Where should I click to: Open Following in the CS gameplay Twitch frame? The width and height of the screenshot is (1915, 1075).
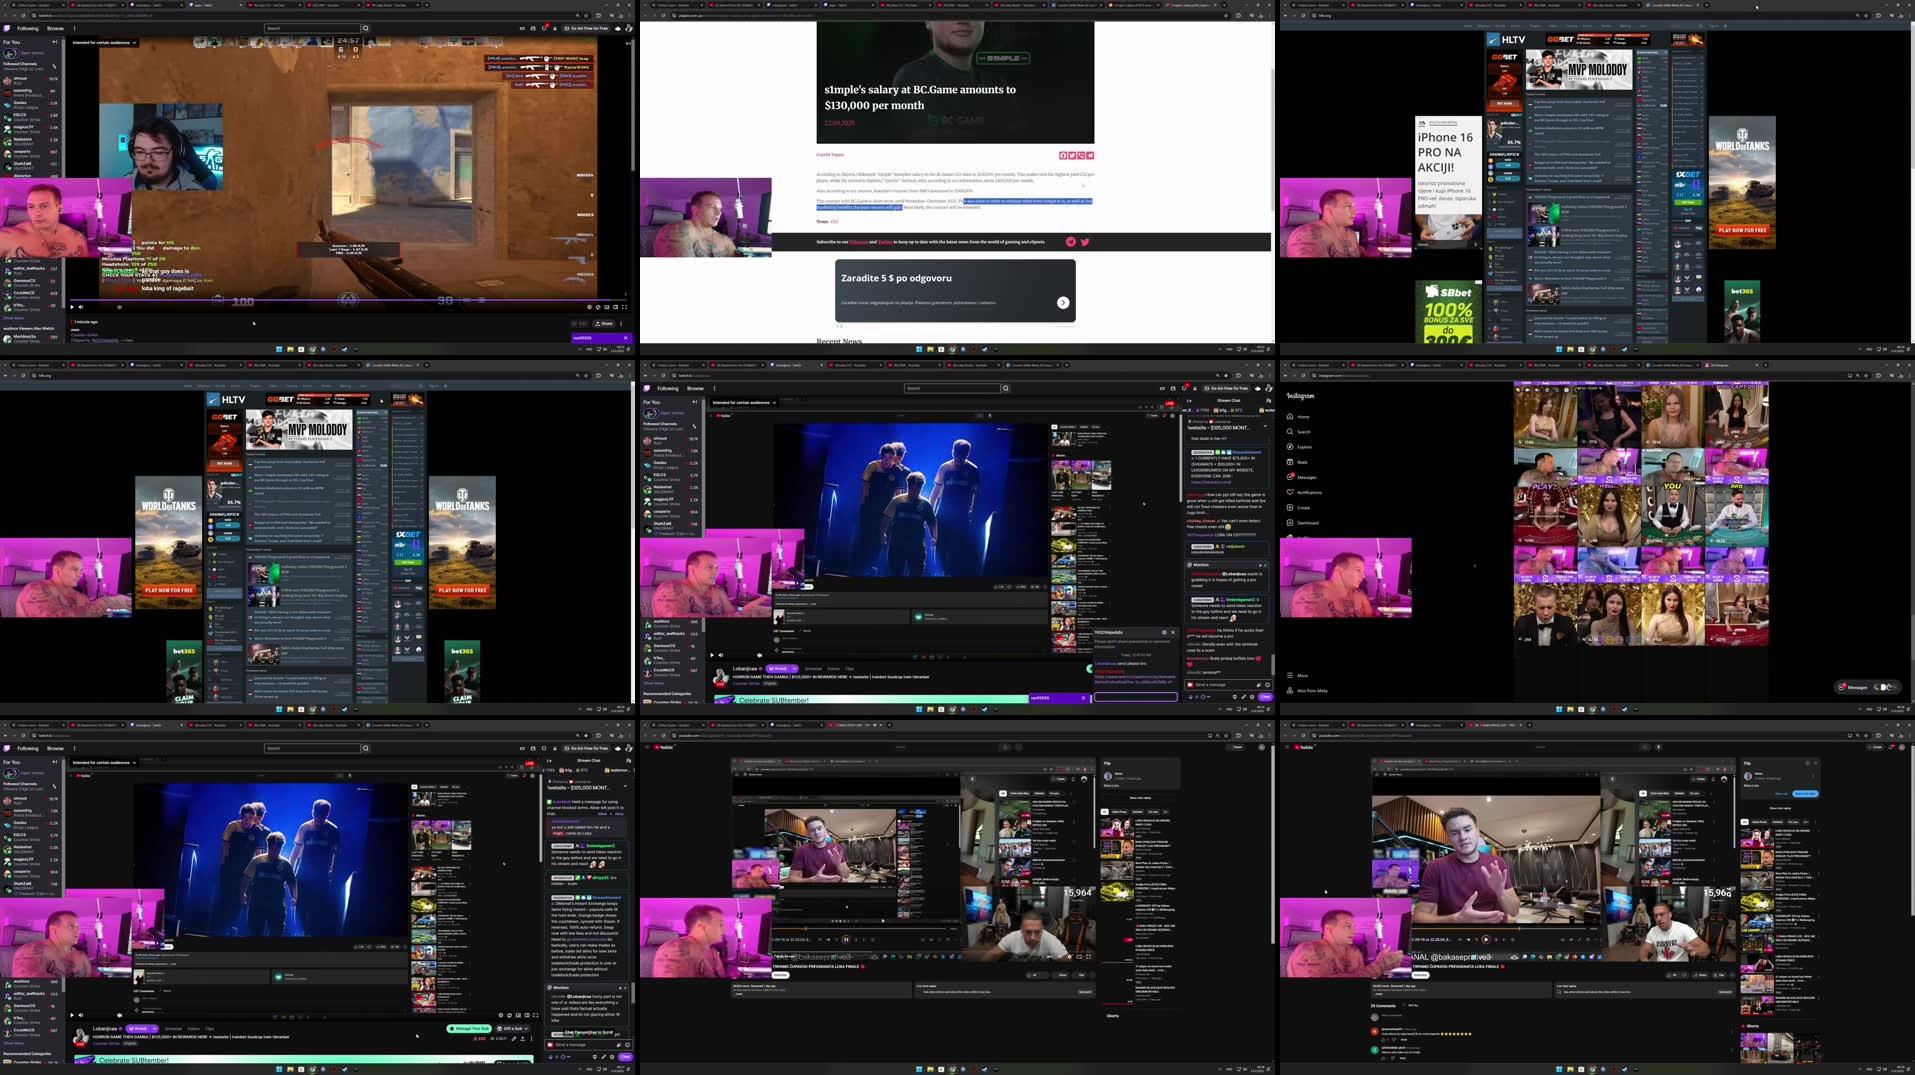tap(28, 28)
